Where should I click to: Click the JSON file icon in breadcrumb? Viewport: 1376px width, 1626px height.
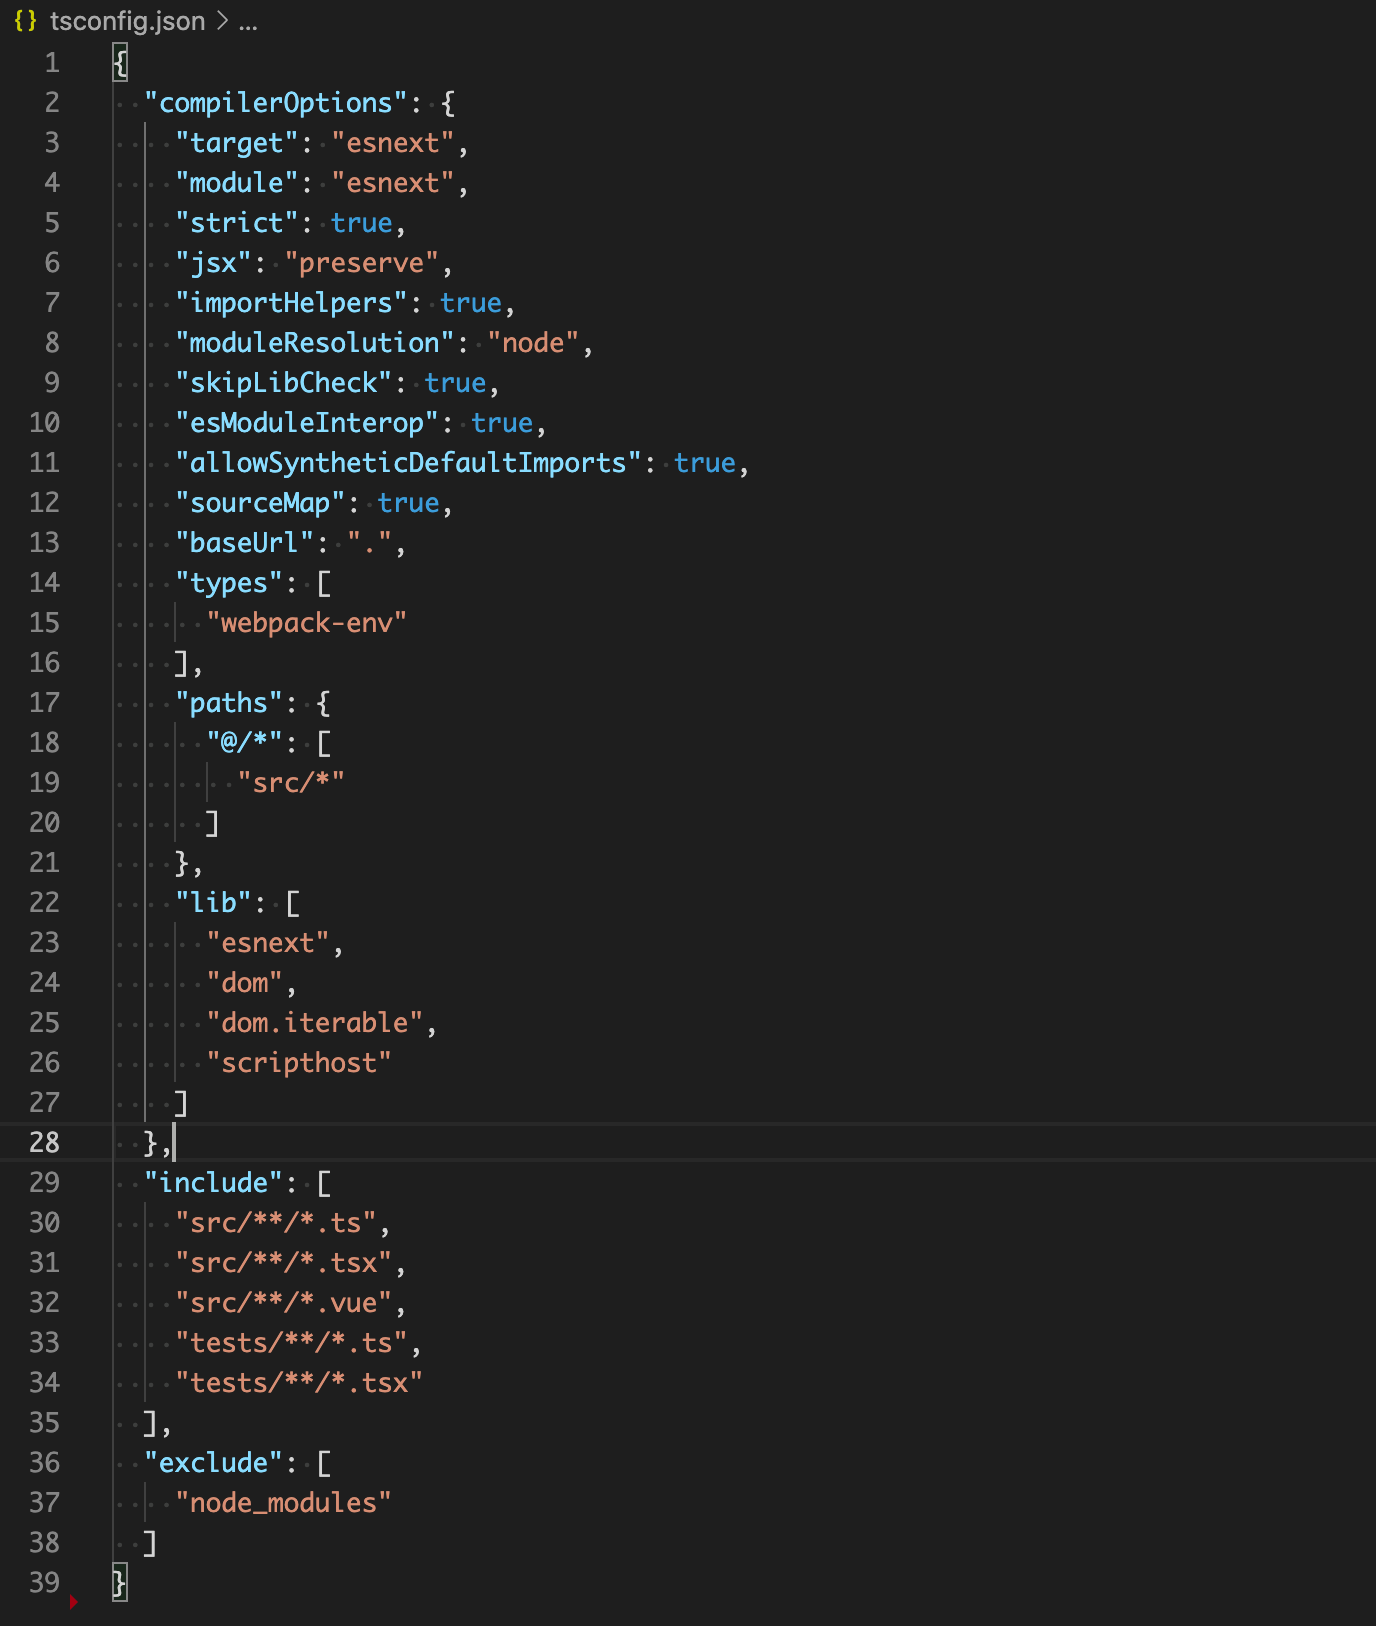[26, 20]
